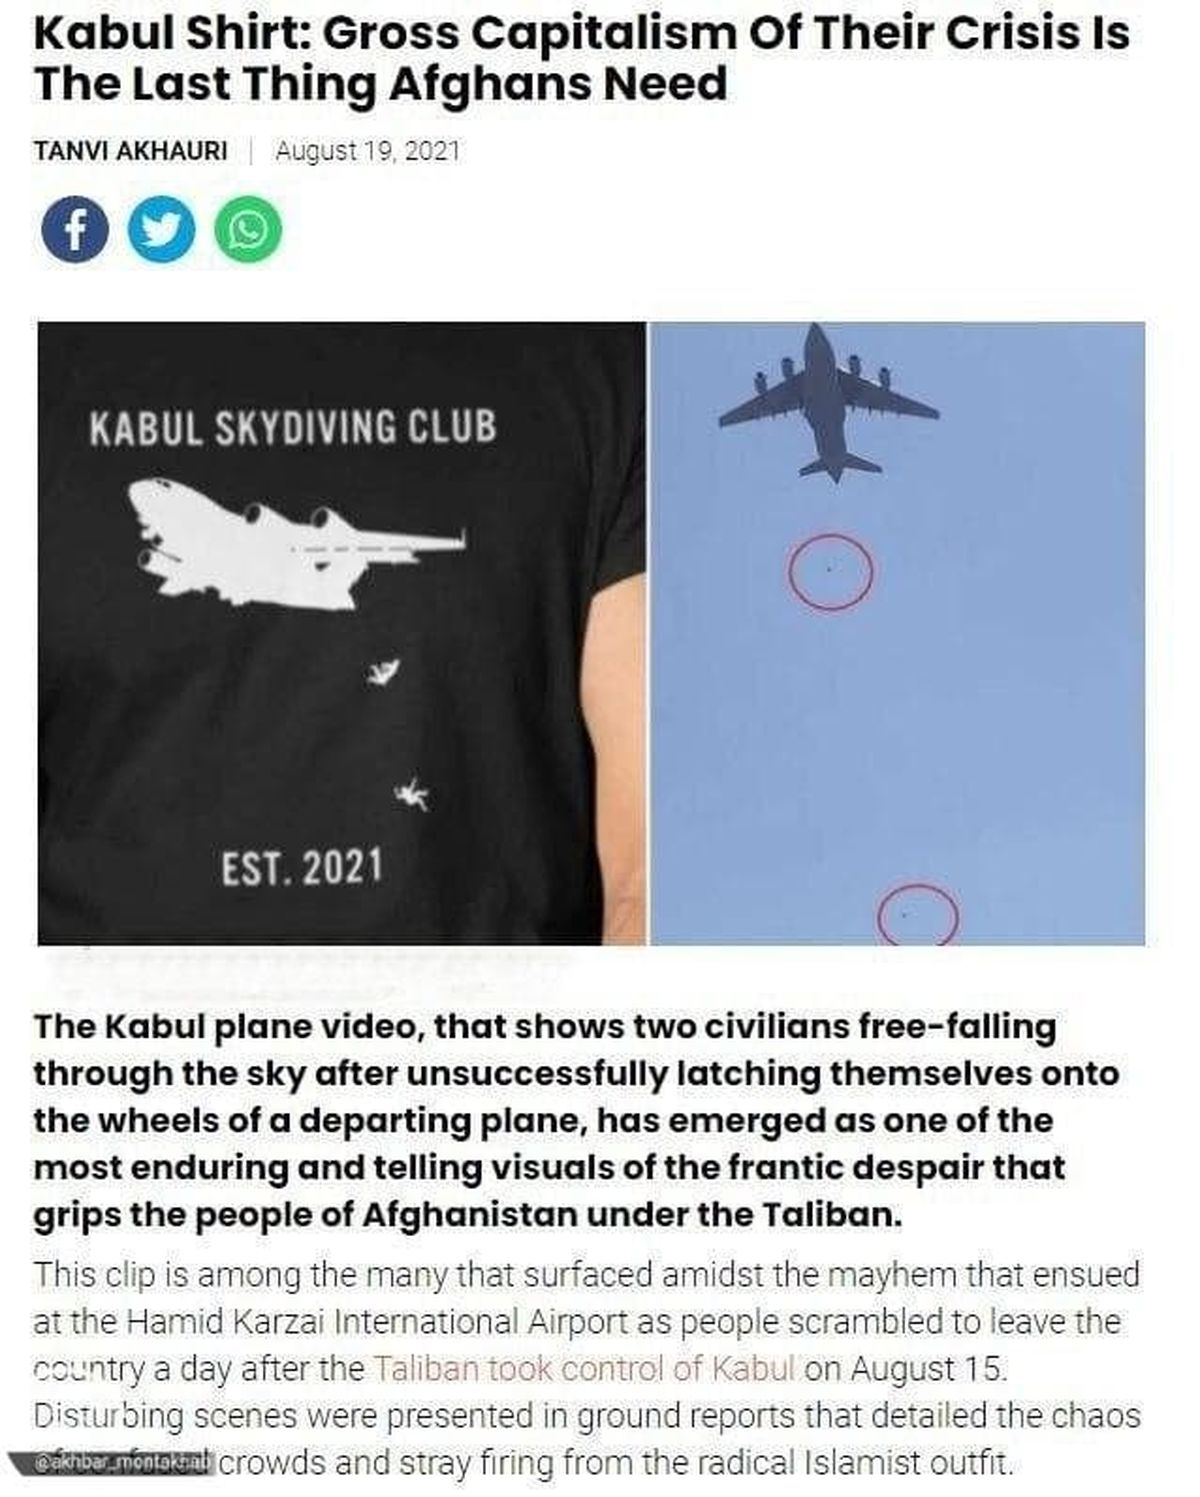Click the 'KABUL SKYDIVING CLUB' shirt text
1200x1497 pixels.
pyautogui.click(x=293, y=427)
